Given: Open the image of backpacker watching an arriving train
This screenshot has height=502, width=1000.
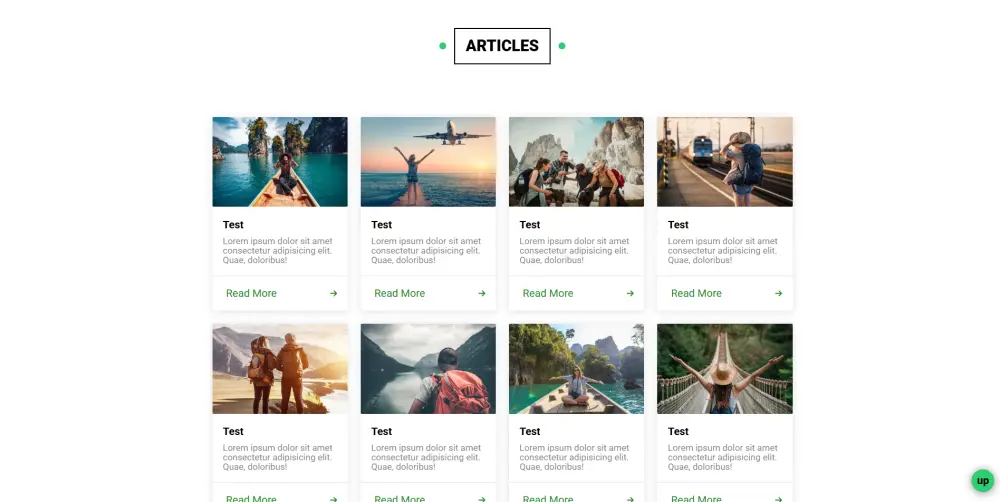Looking at the screenshot, I should click(724, 162).
